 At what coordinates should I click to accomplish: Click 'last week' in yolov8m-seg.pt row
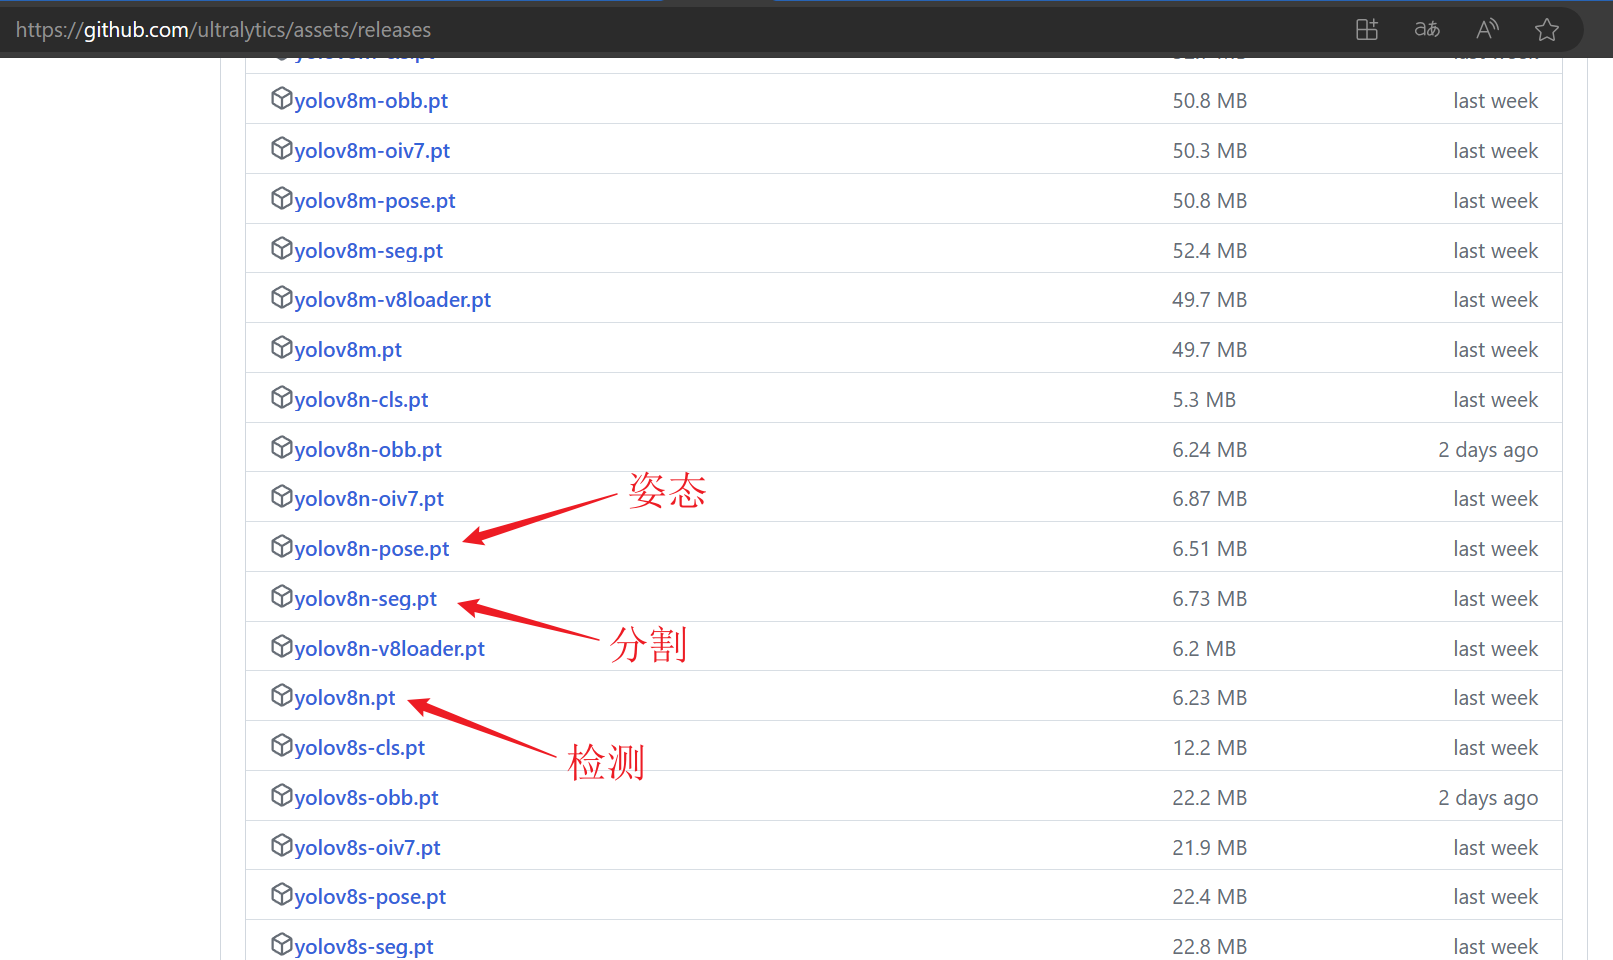point(1496,251)
